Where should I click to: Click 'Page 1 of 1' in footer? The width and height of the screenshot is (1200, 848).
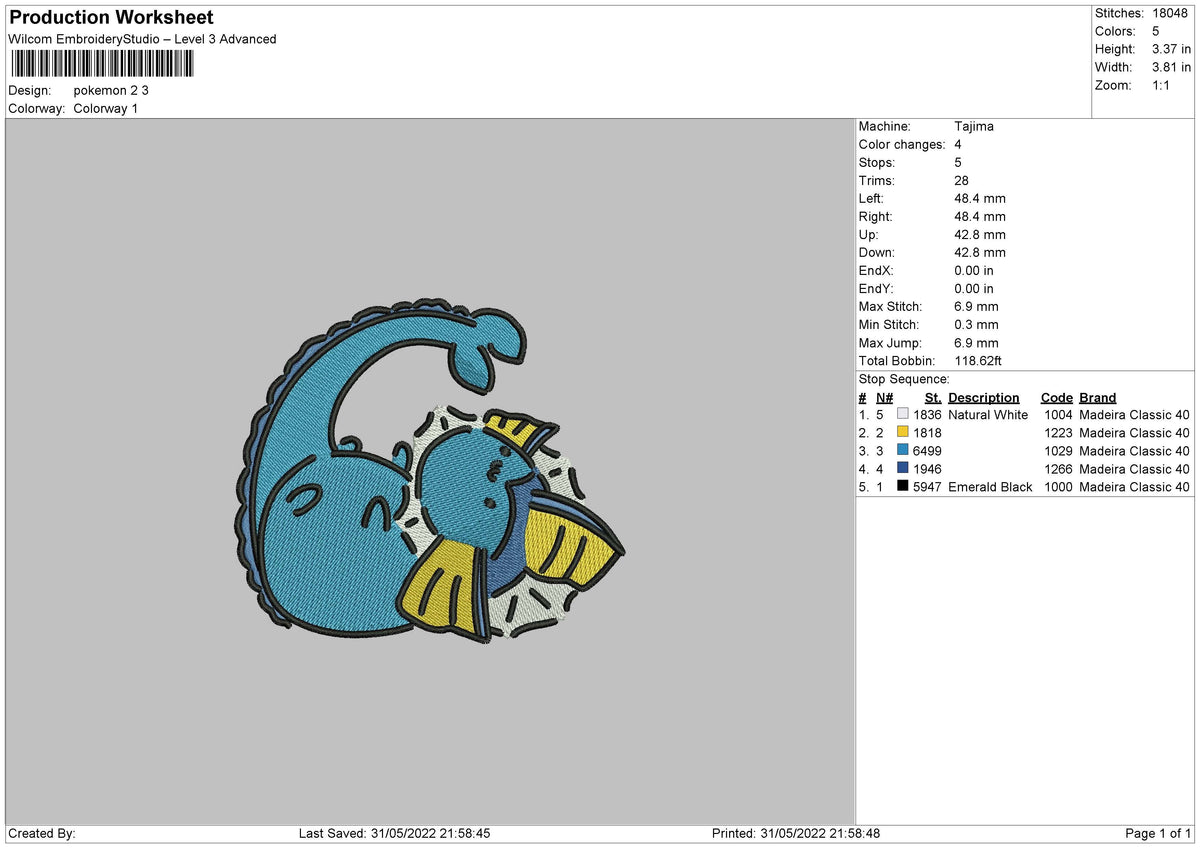[1158, 834]
